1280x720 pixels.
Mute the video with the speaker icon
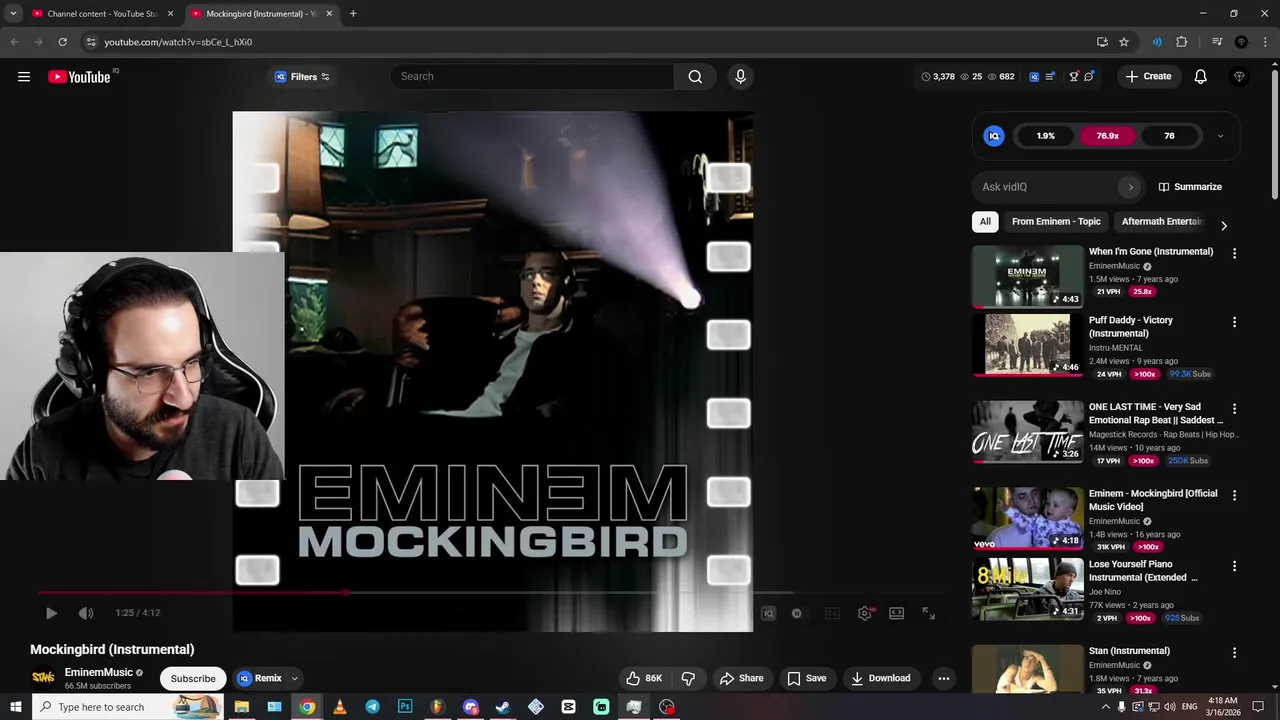[x=86, y=613]
